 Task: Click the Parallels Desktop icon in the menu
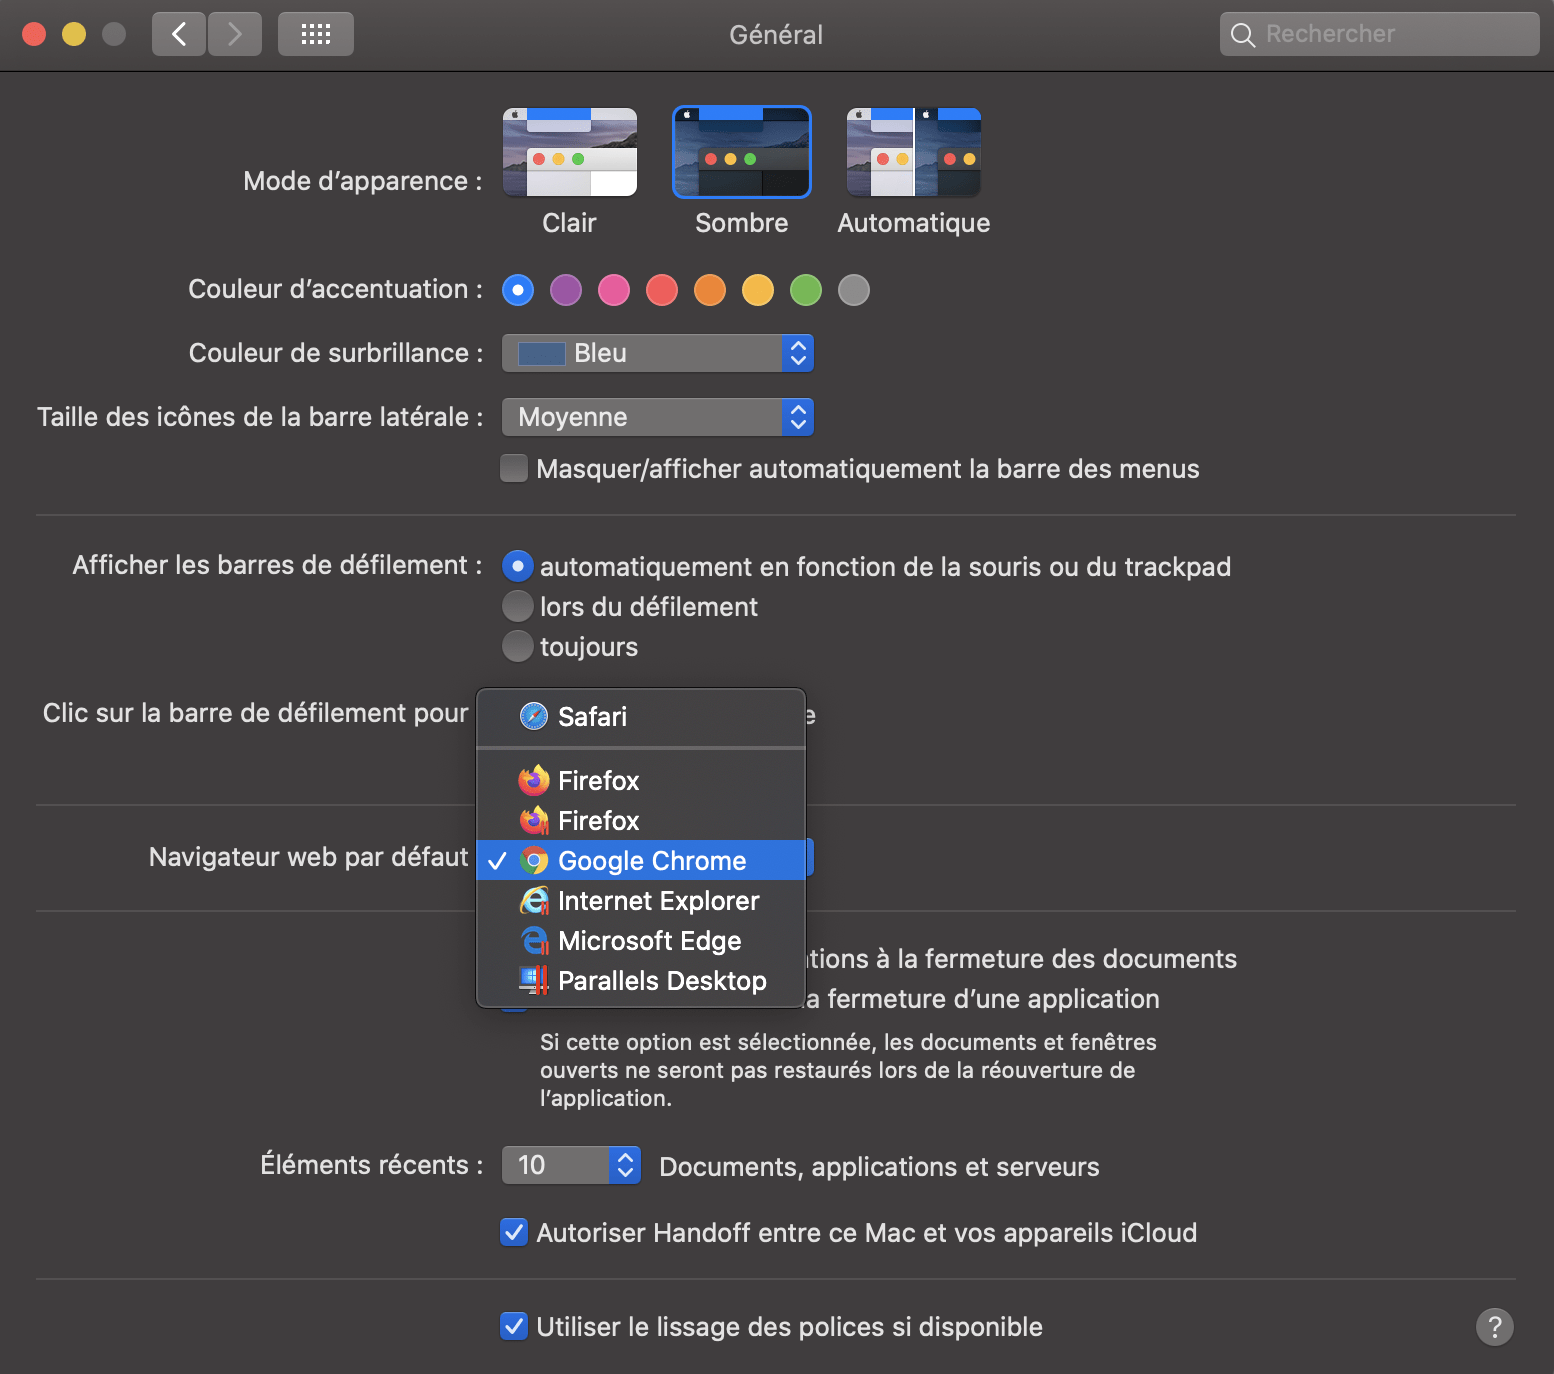click(534, 980)
